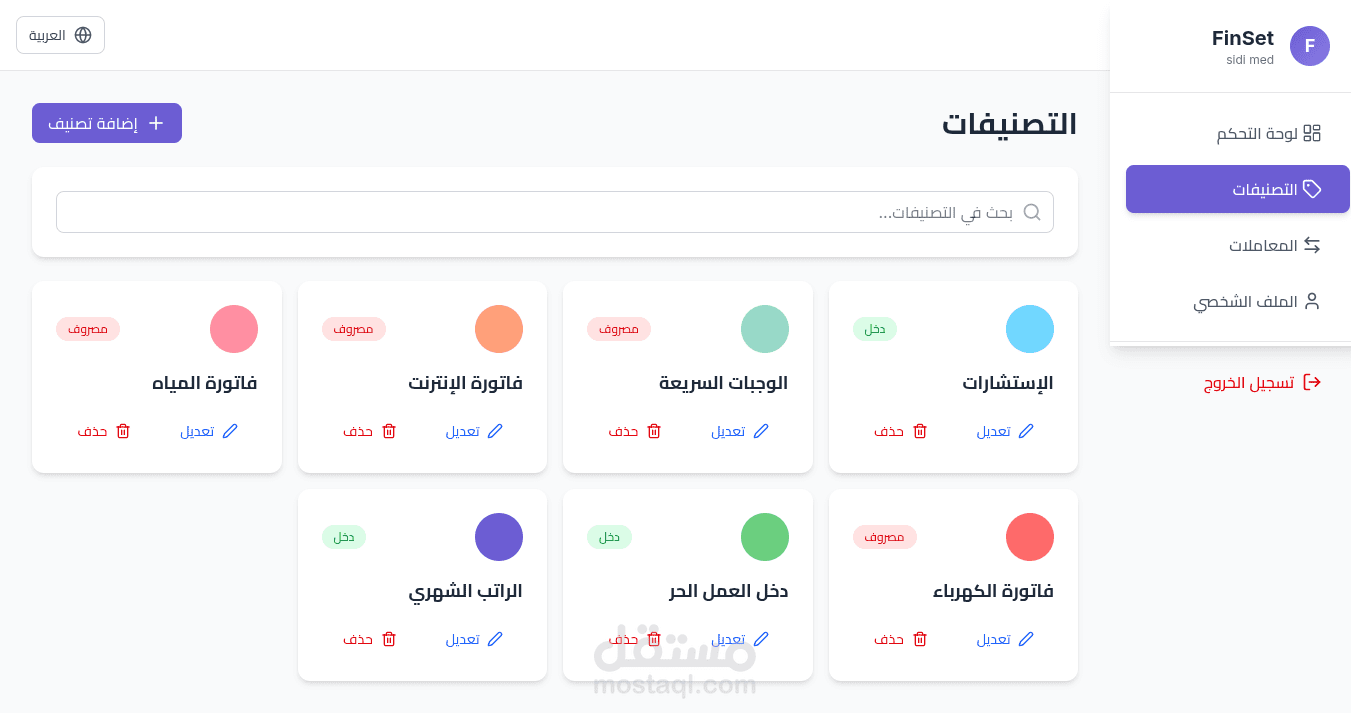Click the إضافة تصنيف add category button
The height and width of the screenshot is (713, 1351).
(x=107, y=123)
